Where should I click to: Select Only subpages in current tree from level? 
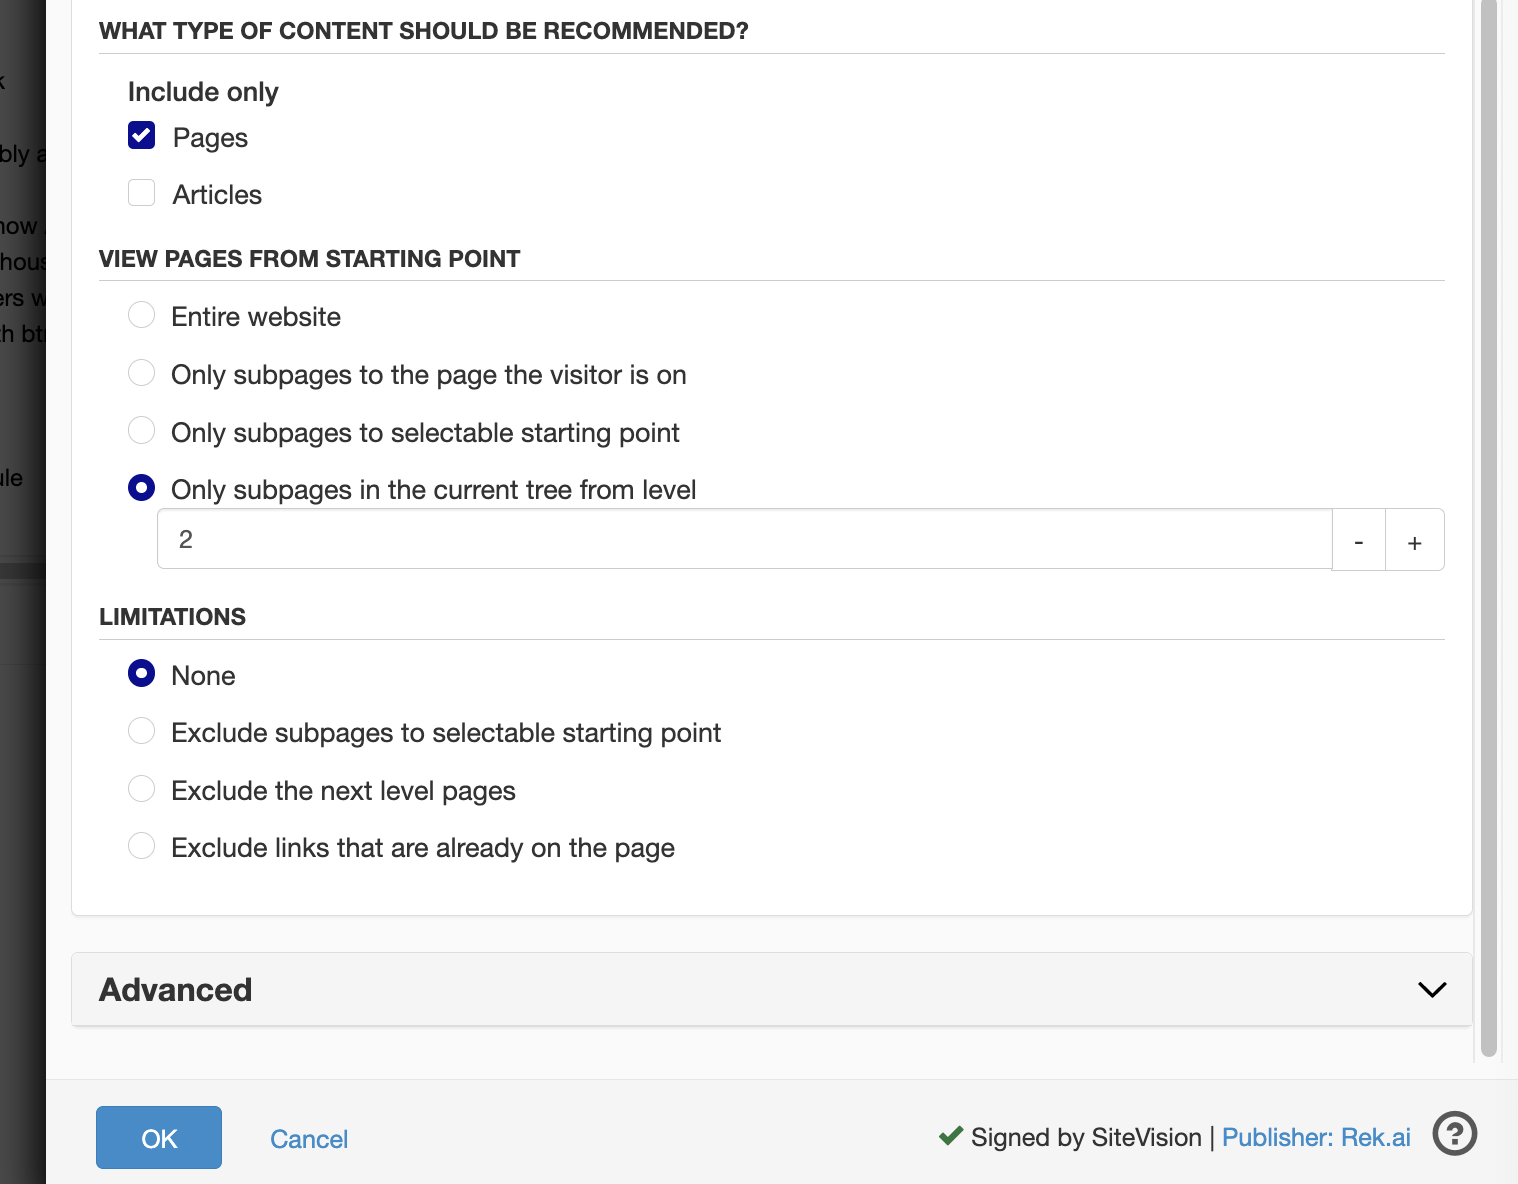coord(142,488)
